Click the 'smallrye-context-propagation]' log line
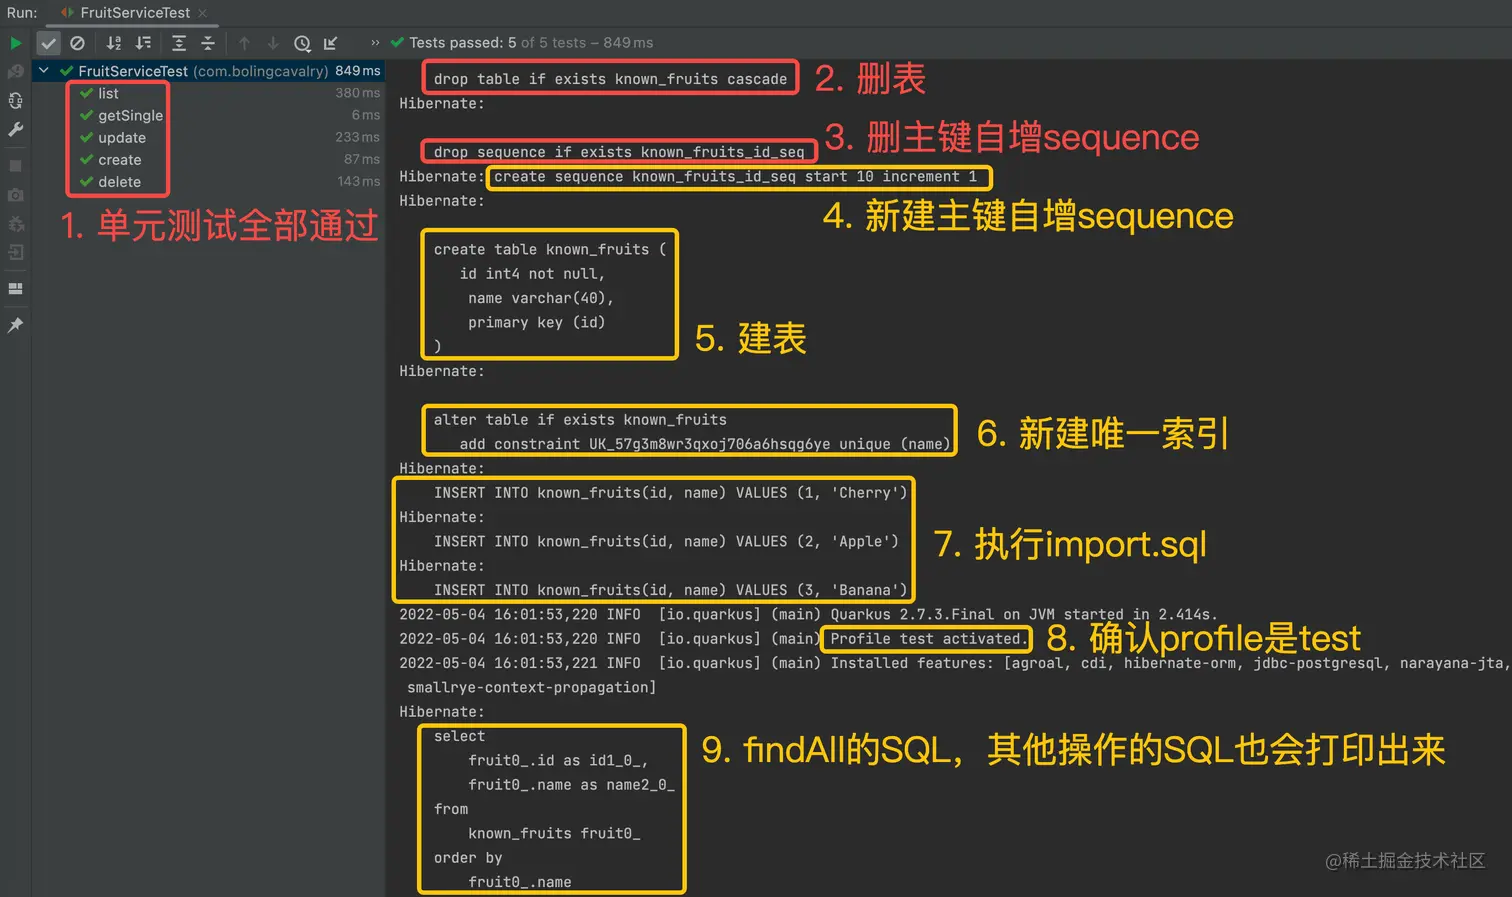This screenshot has height=897, width=1512. click(x=531, y=688)
